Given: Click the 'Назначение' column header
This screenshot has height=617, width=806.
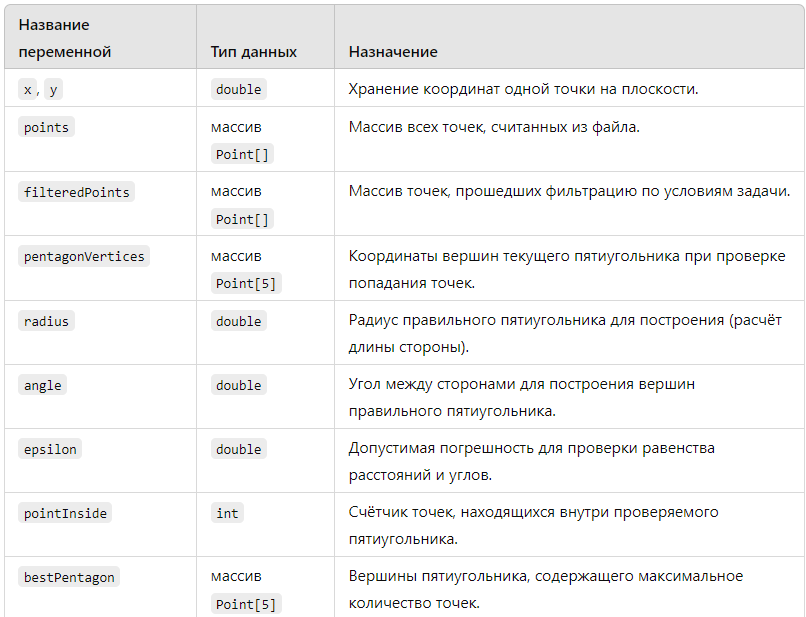Looking at the screenshot, I should [x=393, y=52].
